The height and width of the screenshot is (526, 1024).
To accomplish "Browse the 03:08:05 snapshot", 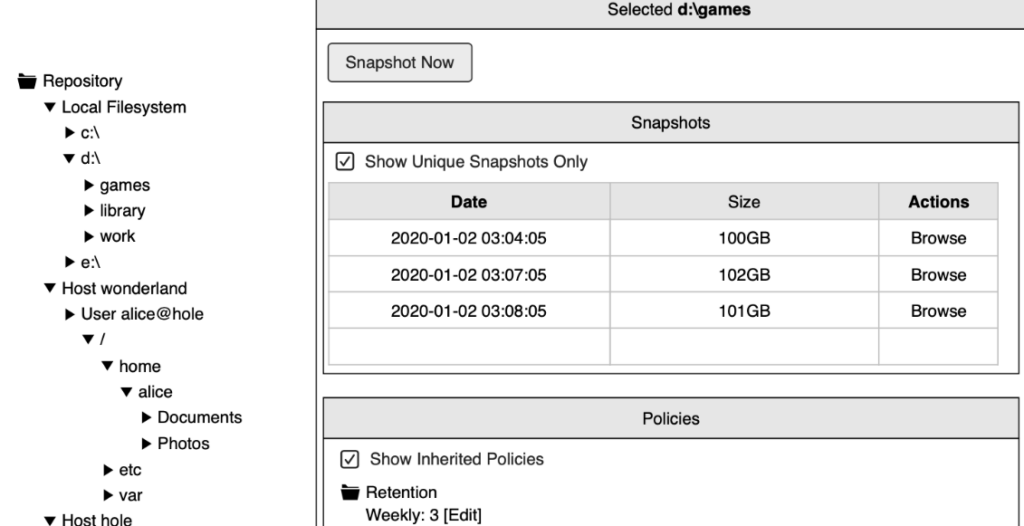I will 938,311.
